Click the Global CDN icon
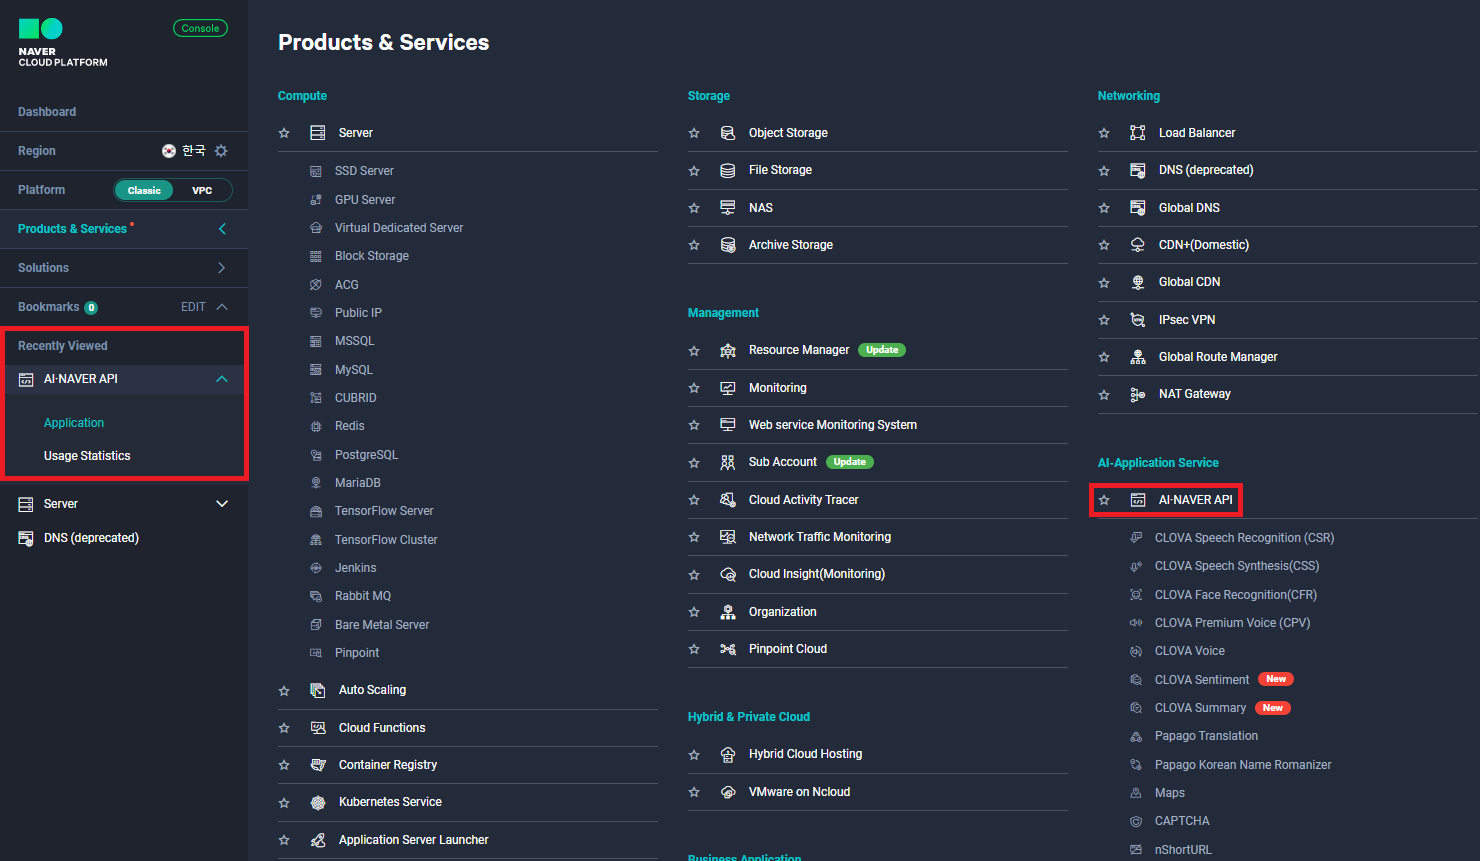This screenshot has height=861, width=1480. click(1138, 282)
